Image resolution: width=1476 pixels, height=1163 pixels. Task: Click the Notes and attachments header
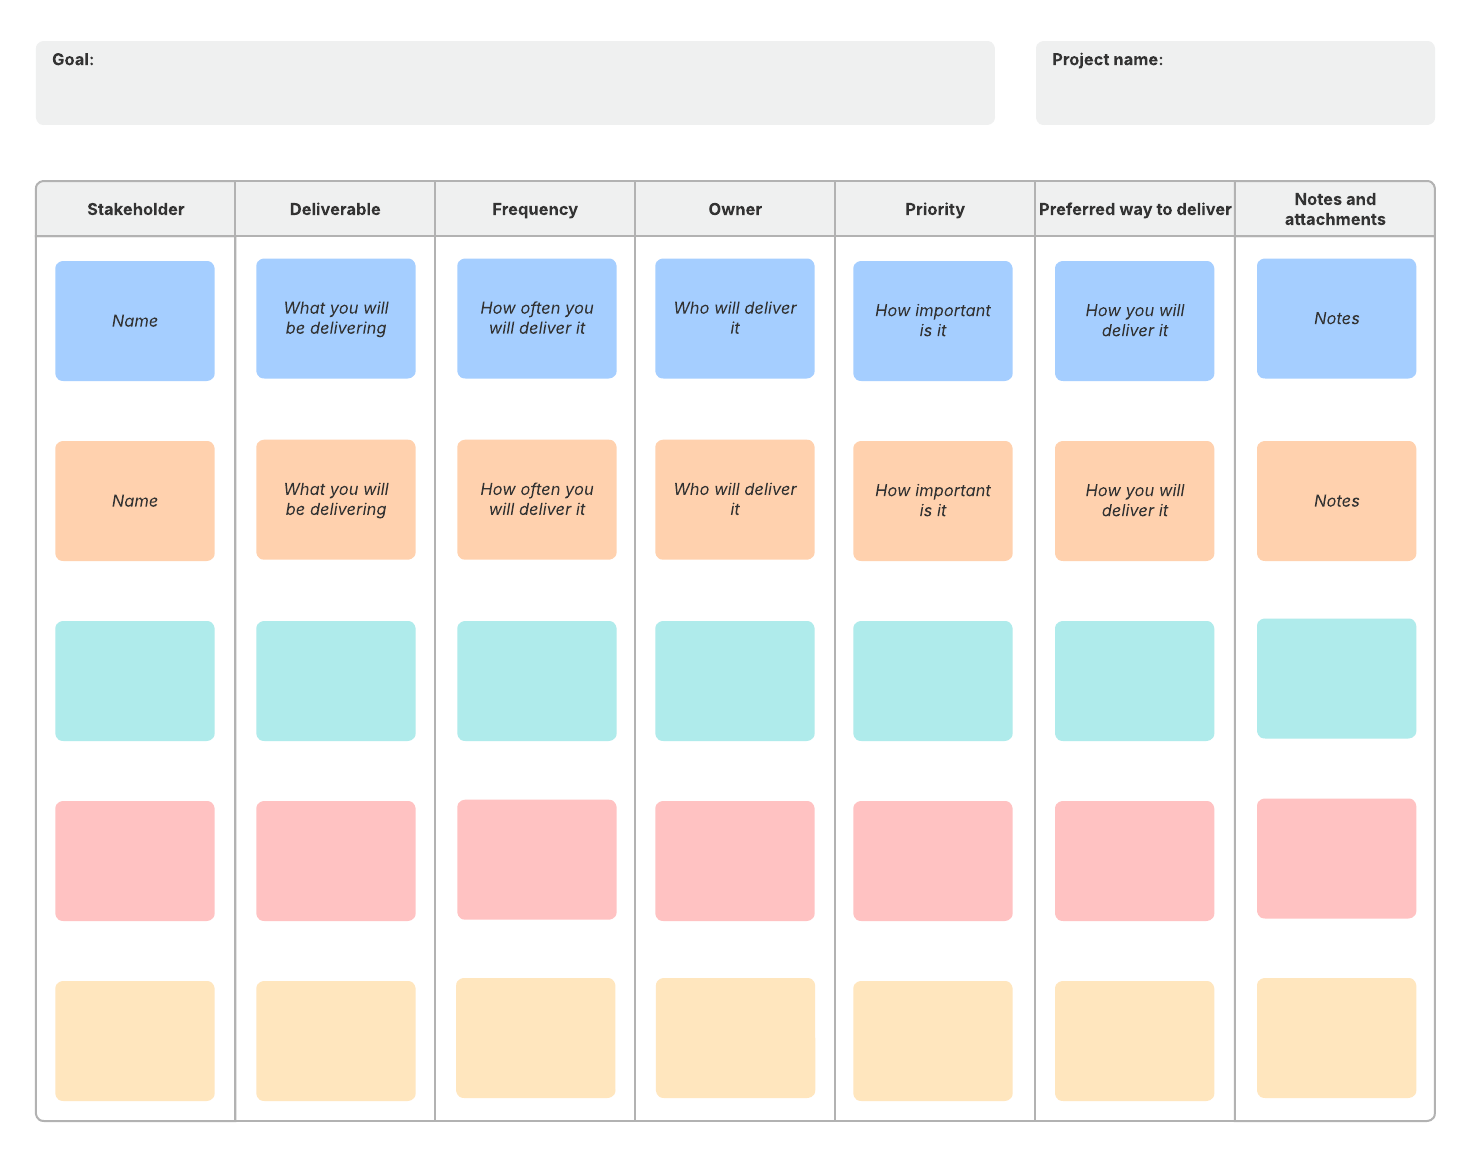1335,209
